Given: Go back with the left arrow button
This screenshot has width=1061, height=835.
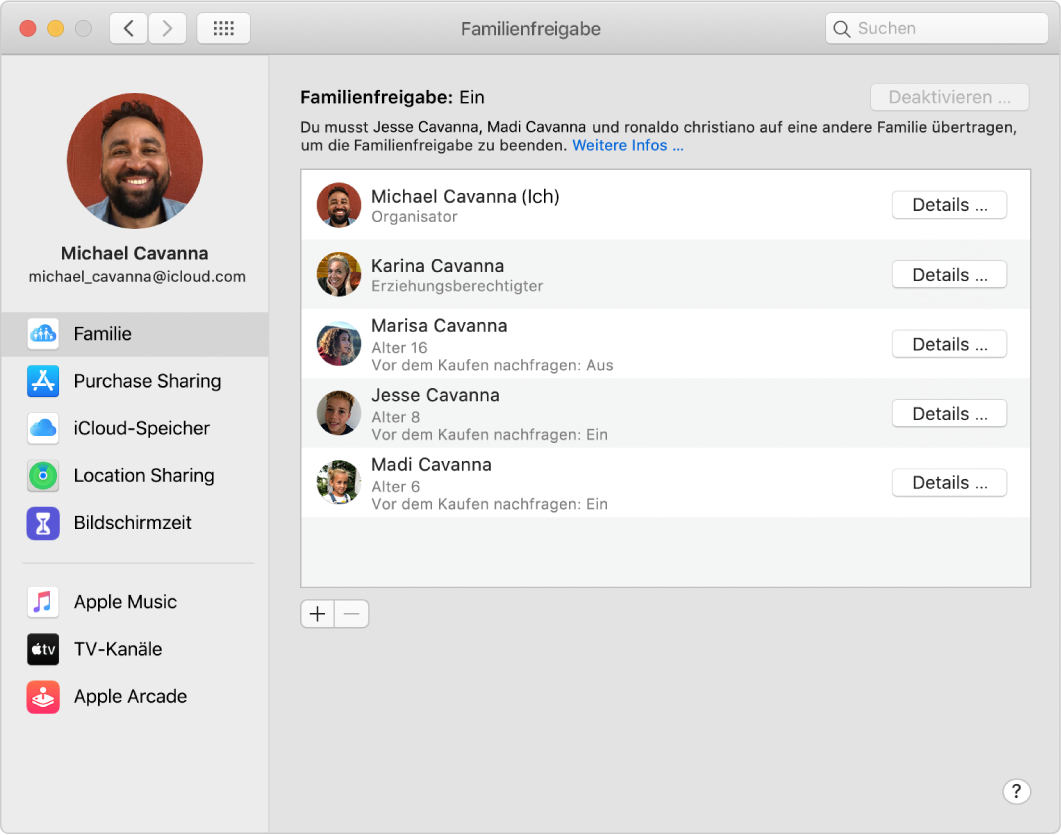Looking at the screenshot, I should [129, 28].
